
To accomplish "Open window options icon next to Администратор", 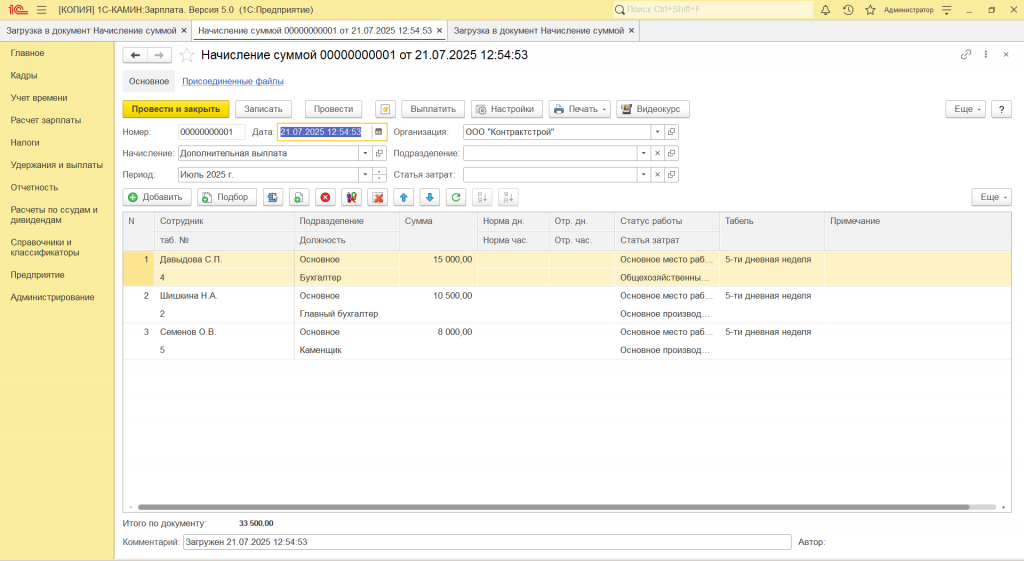I will pos(946,10).
